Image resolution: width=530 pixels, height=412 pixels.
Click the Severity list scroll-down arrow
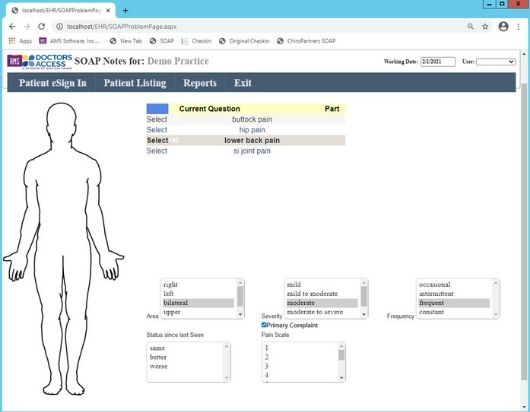pyautogui.click(x=364, y=314)
